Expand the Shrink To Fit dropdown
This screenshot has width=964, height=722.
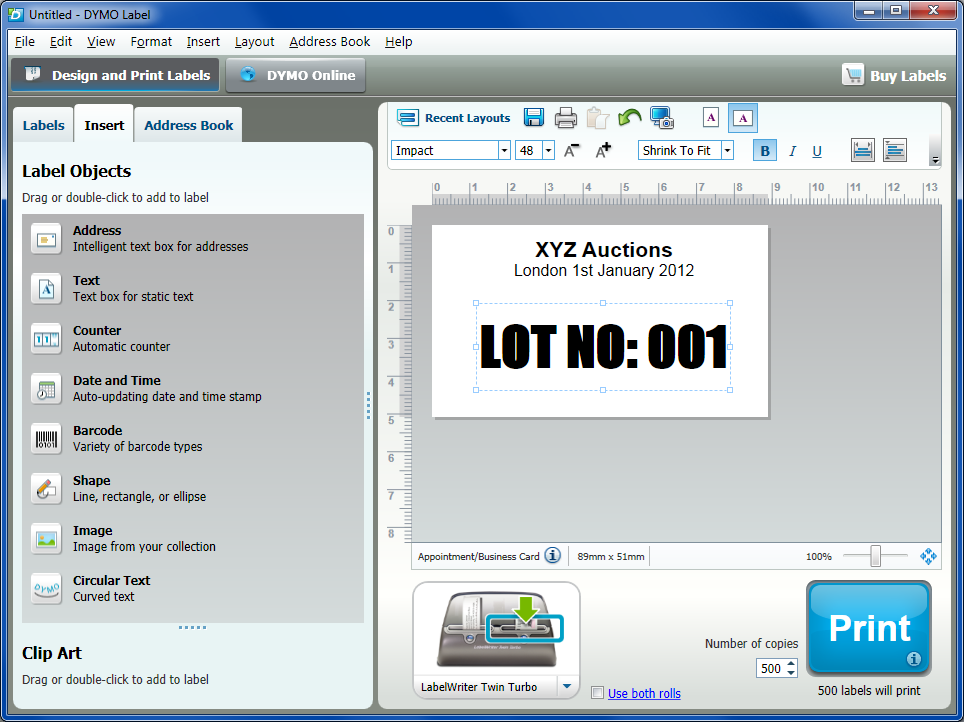(727, 151)
